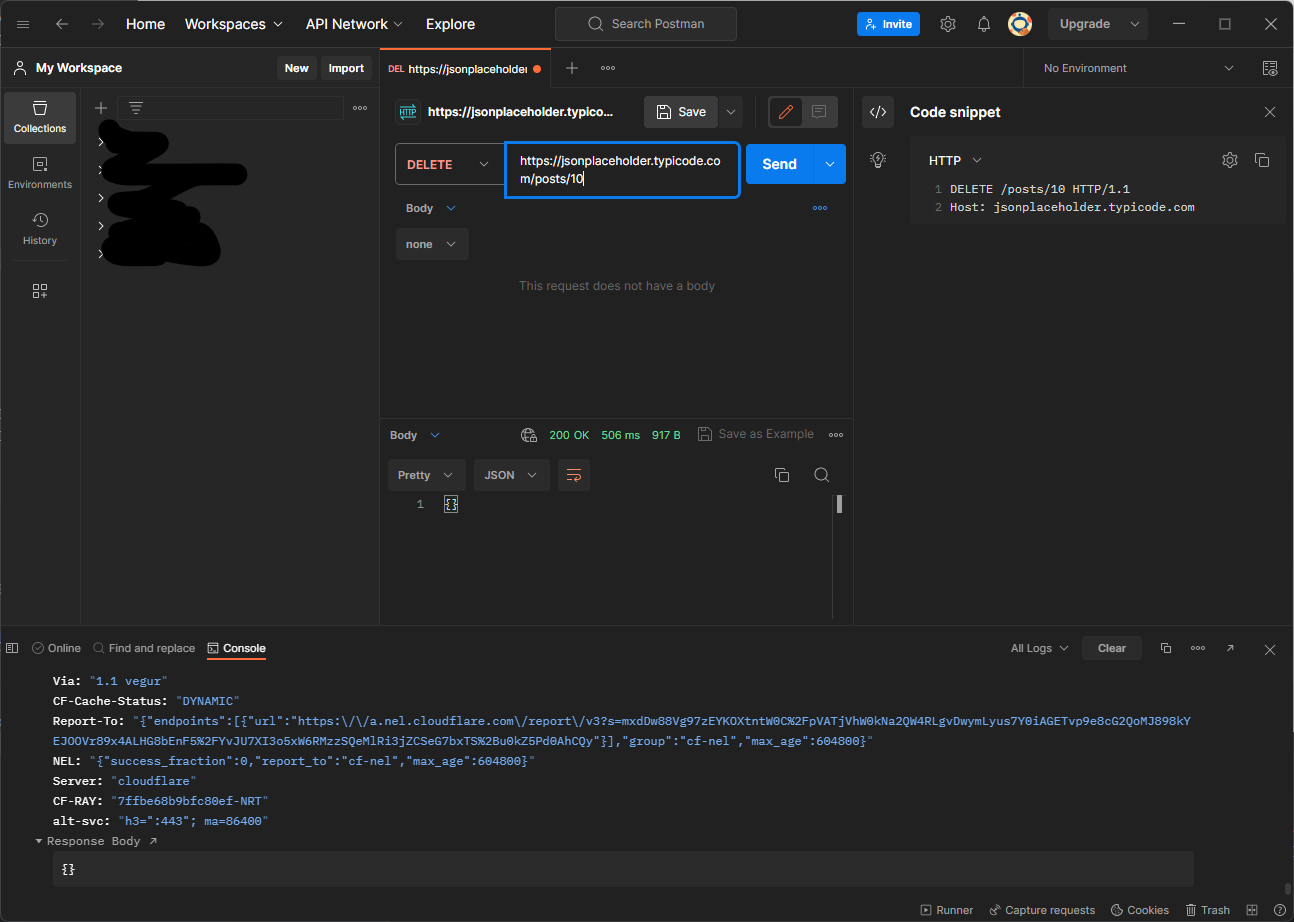This screenshot has height=922, width=1294.
Task: Switch to comments mode icon
Action: point(820,112)
